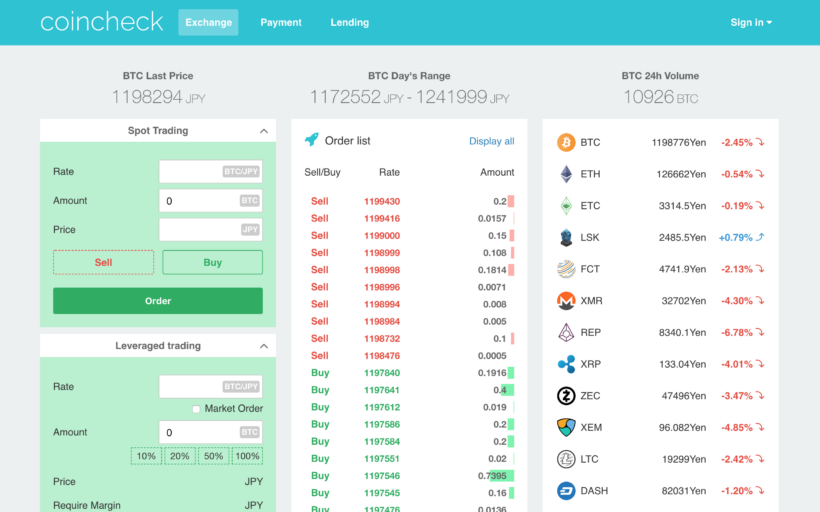Select the red Sell toggle in Spot Trading
Screen dimensions: 820x512
point(103,262)
